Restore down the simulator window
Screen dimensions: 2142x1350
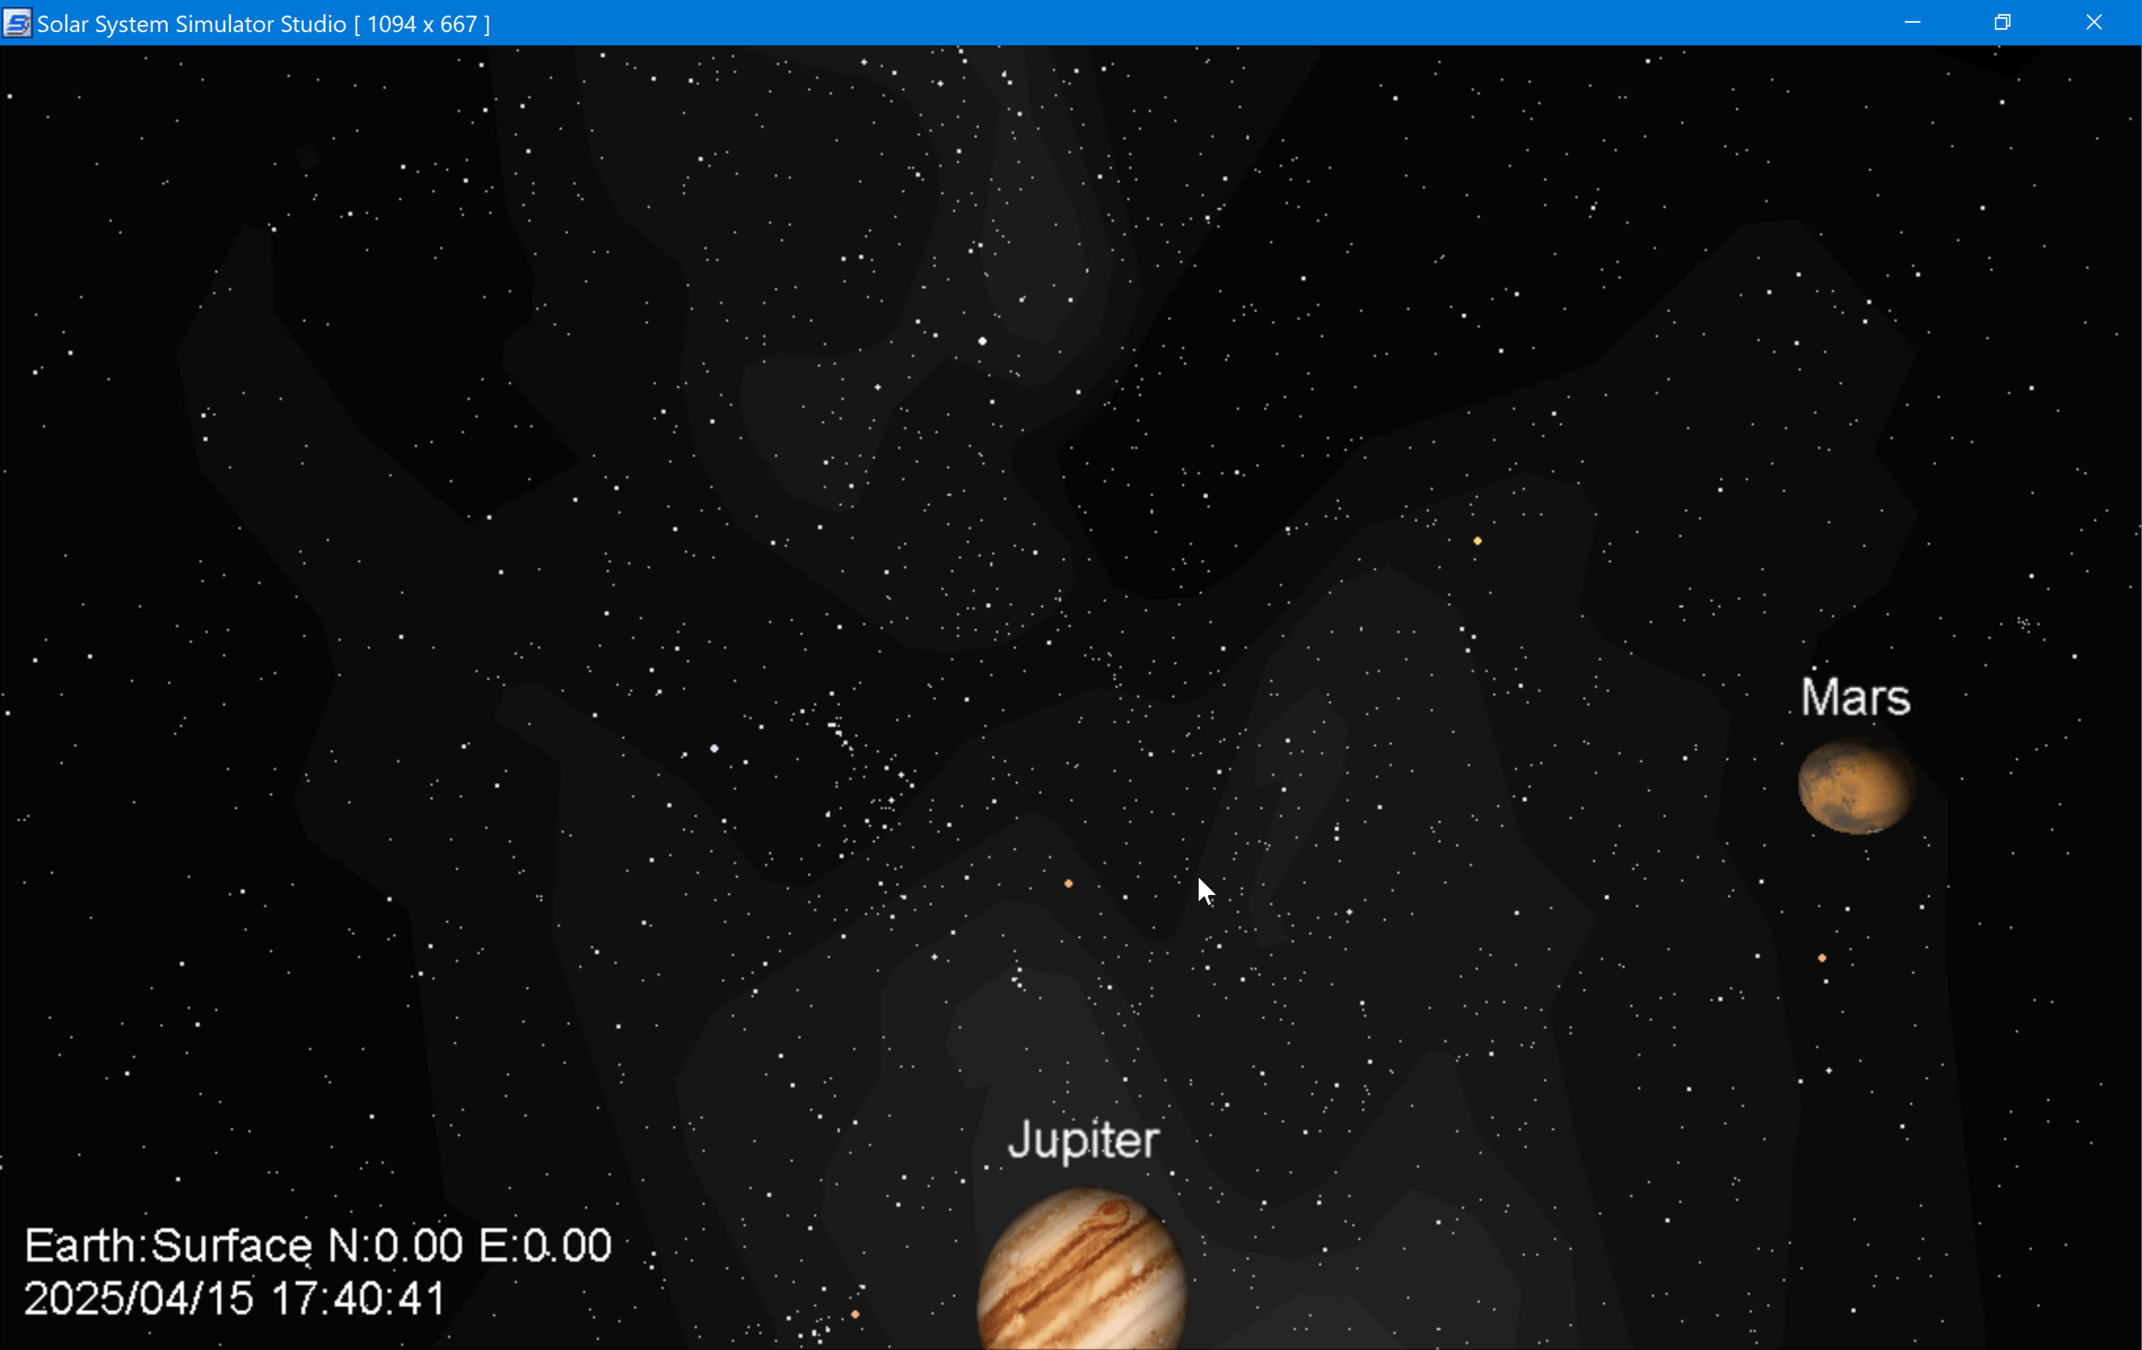(x=2002, y=23)
